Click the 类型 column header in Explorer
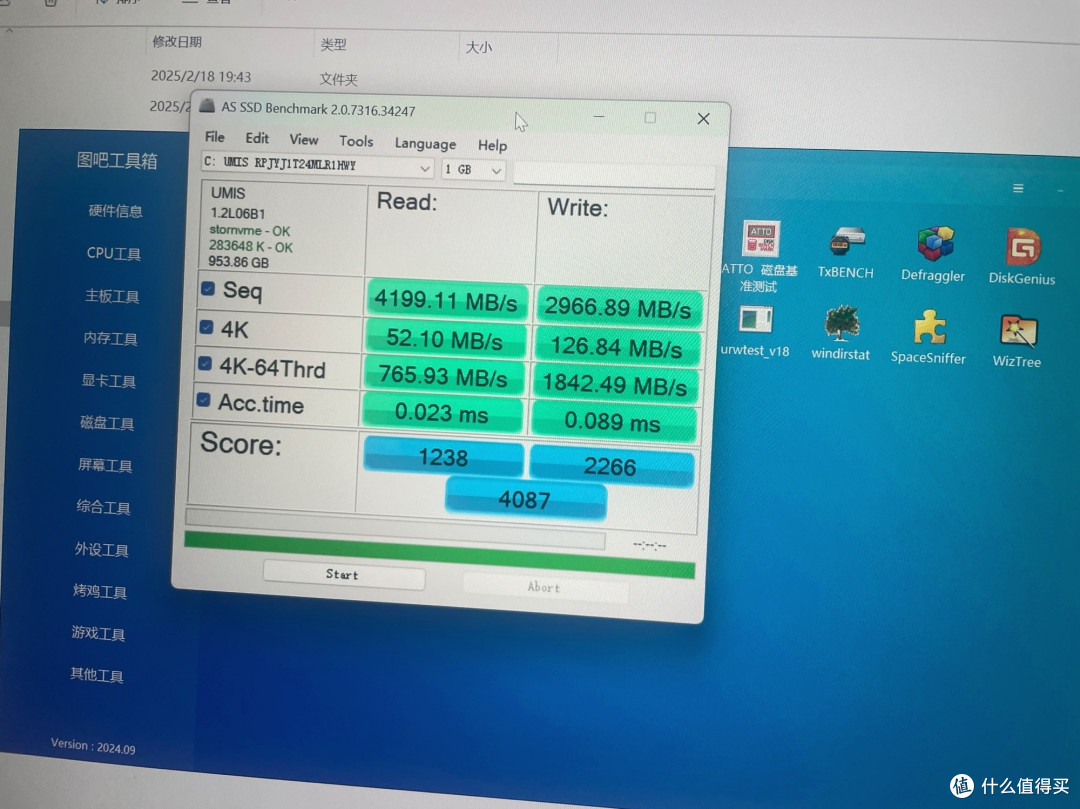Viewport: 1080px width, 809px height. tap(333, 45)
